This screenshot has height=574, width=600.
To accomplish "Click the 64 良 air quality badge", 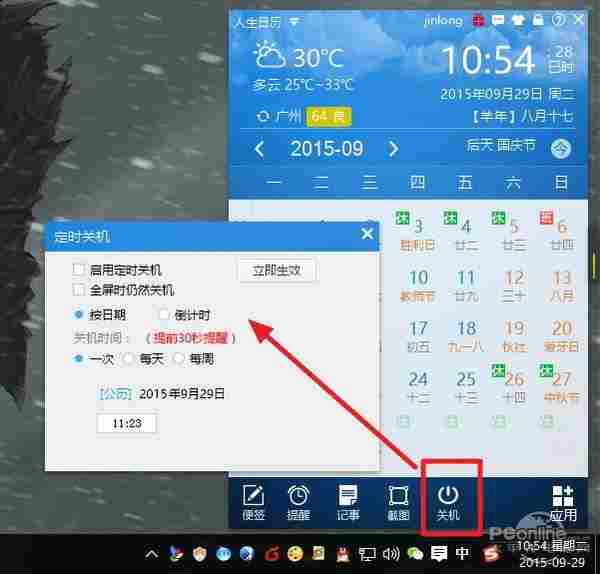I will pyautogui.click(x=329, y=116).
